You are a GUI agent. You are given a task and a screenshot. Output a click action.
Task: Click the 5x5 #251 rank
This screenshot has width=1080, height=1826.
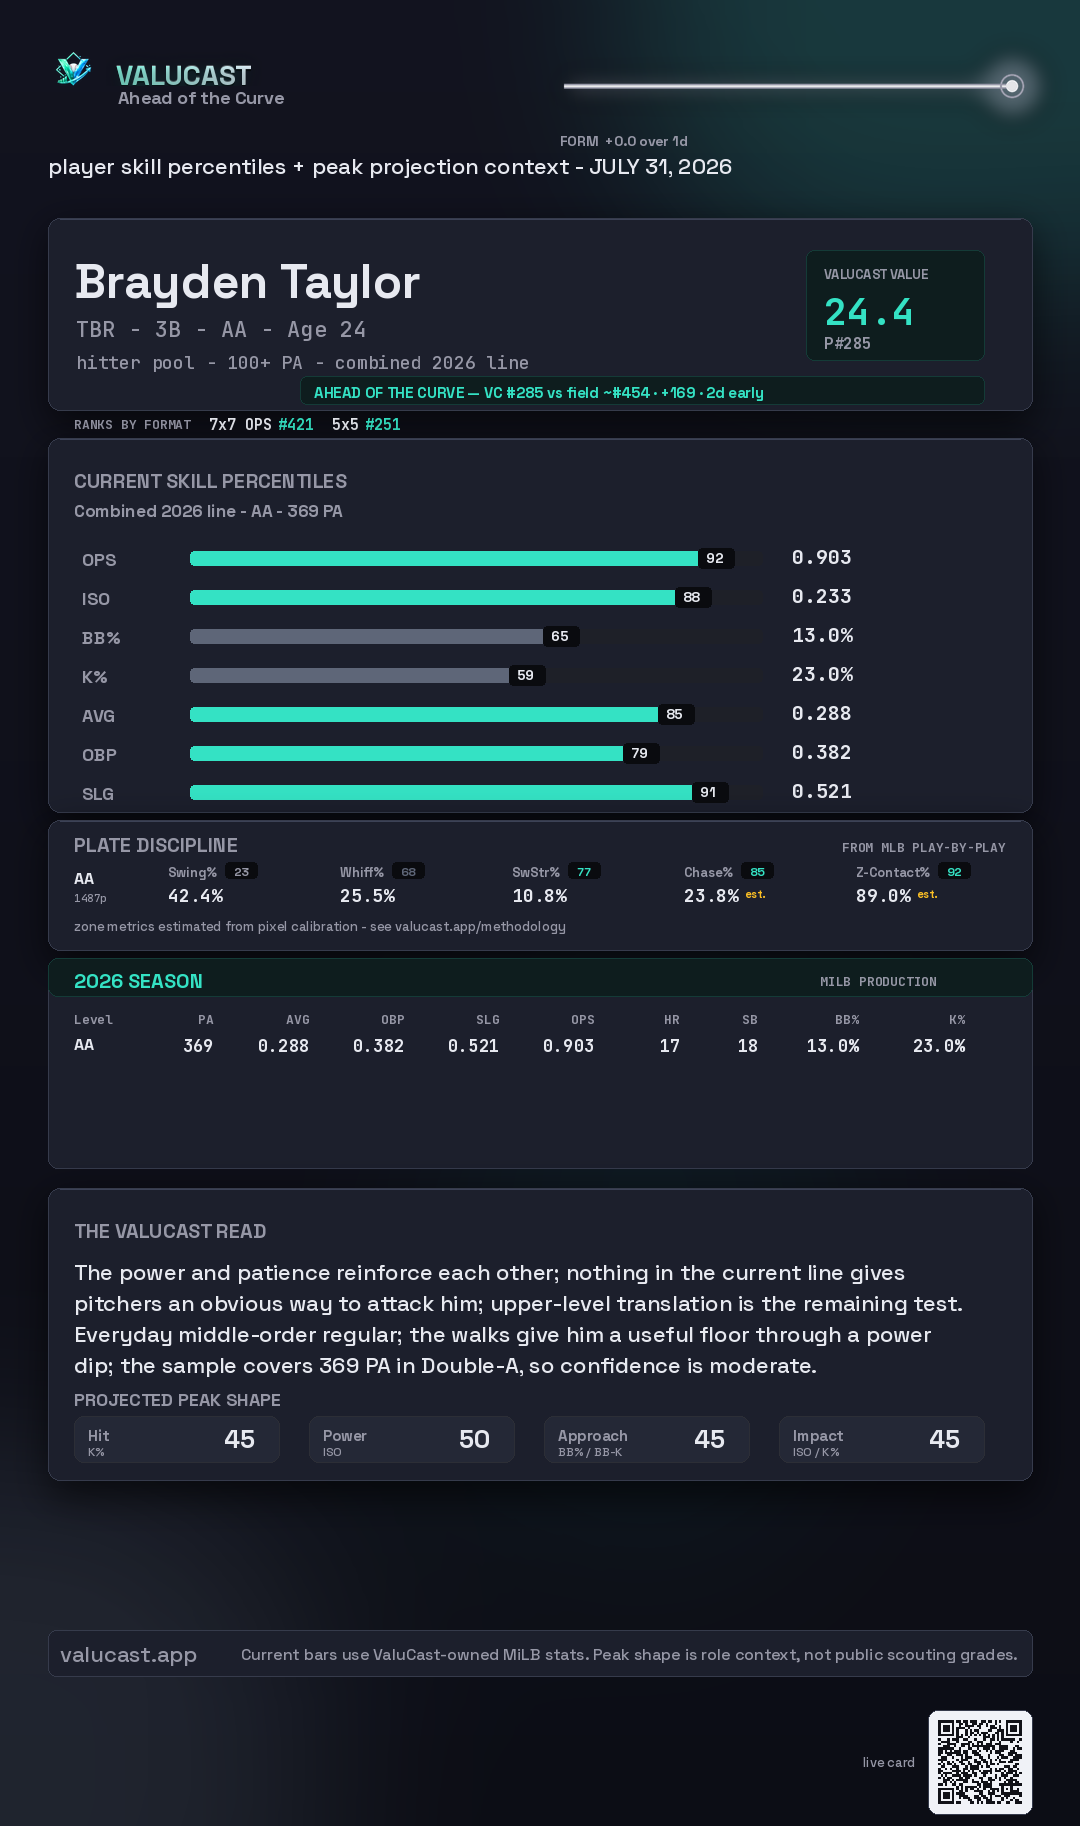coord(366,424)
